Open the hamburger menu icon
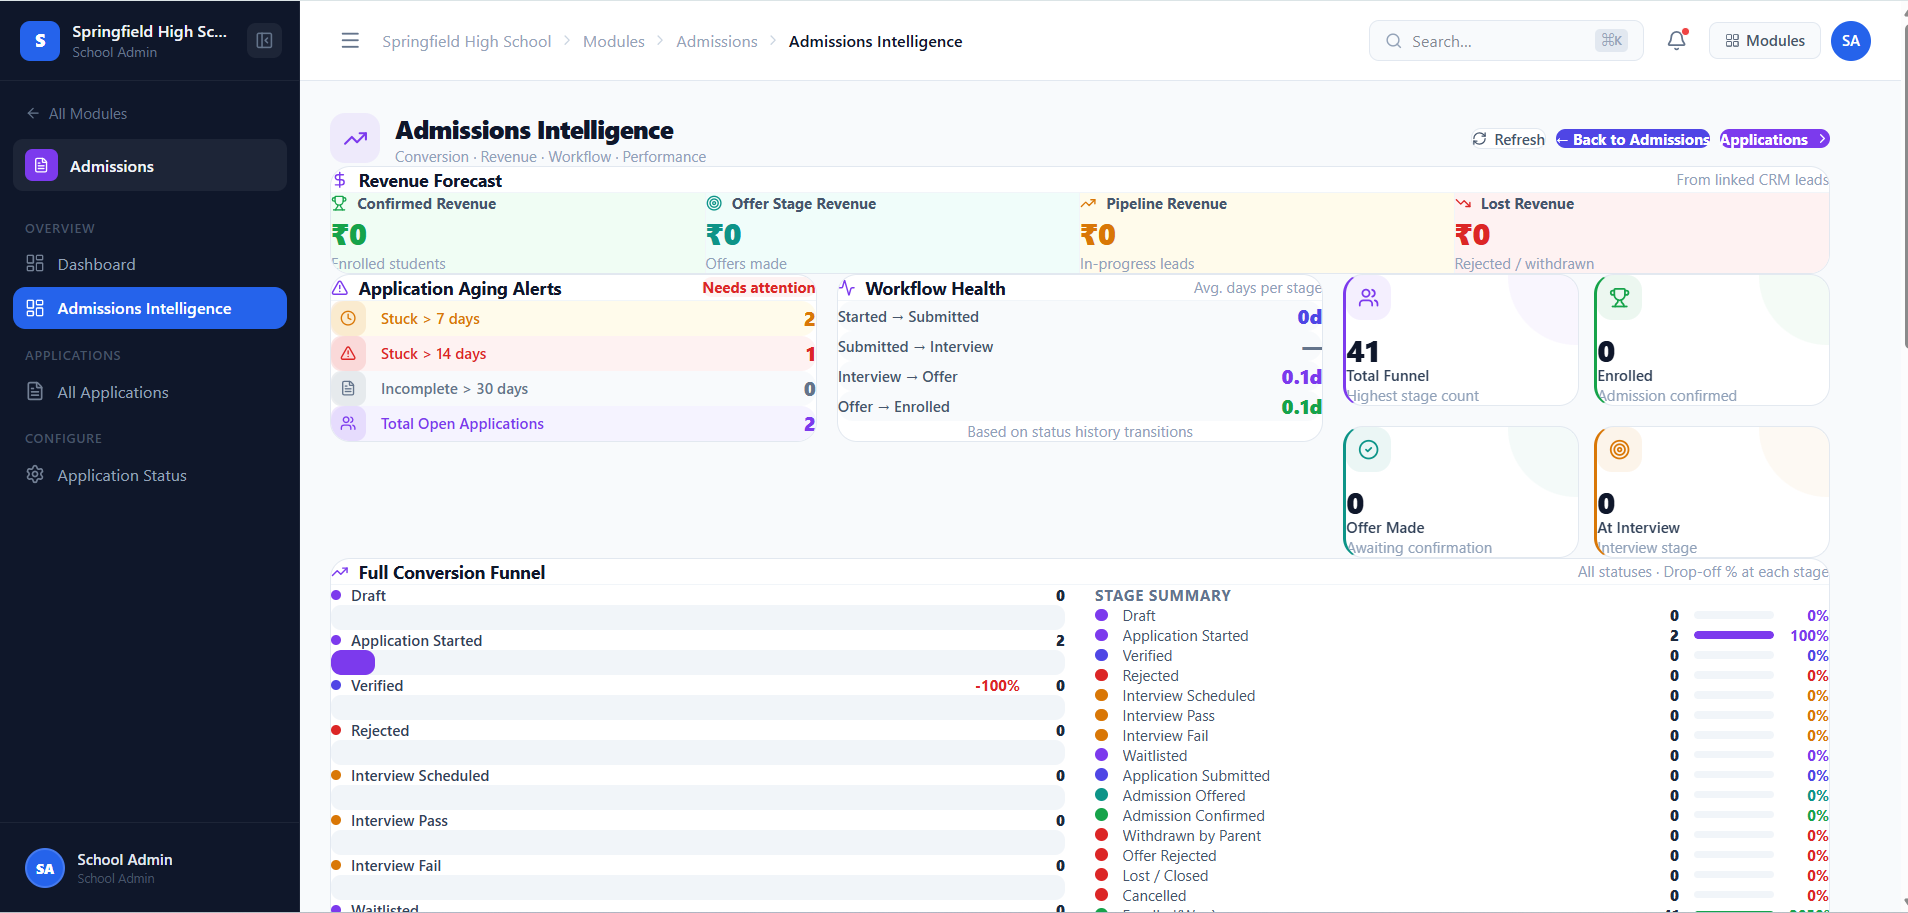Viewport: 1908px width, 913px height. pyautogui.click(x=350, y=41)
